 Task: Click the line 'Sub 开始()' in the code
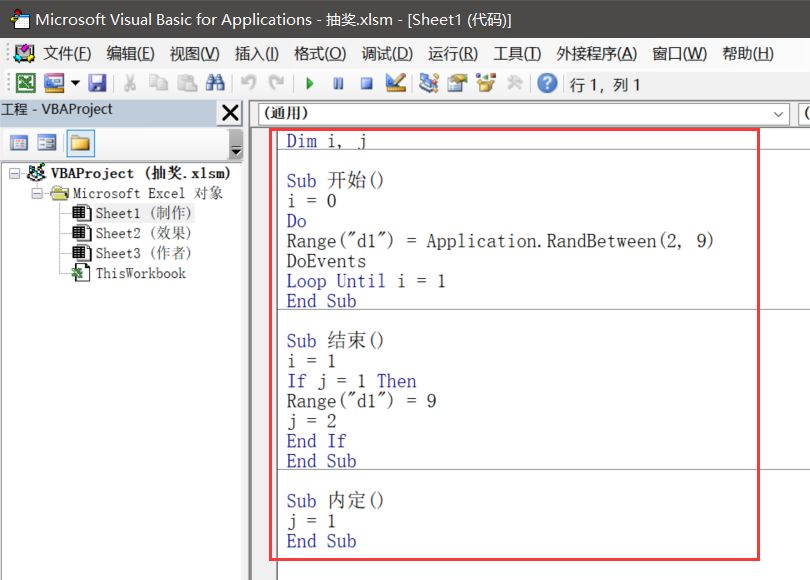tap(335, 181)
